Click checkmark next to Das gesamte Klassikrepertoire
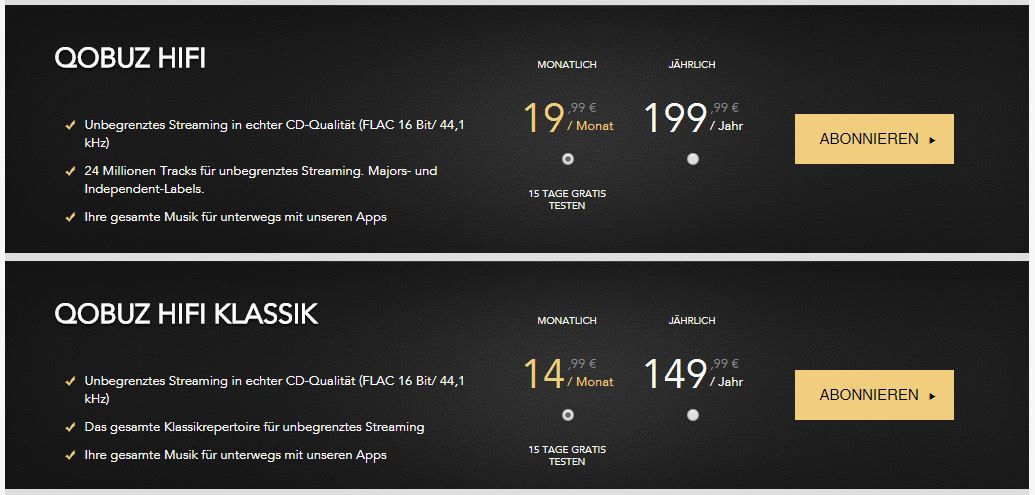Image resolution: width=1035 pixels, height=495 pixels. point(69,427)
